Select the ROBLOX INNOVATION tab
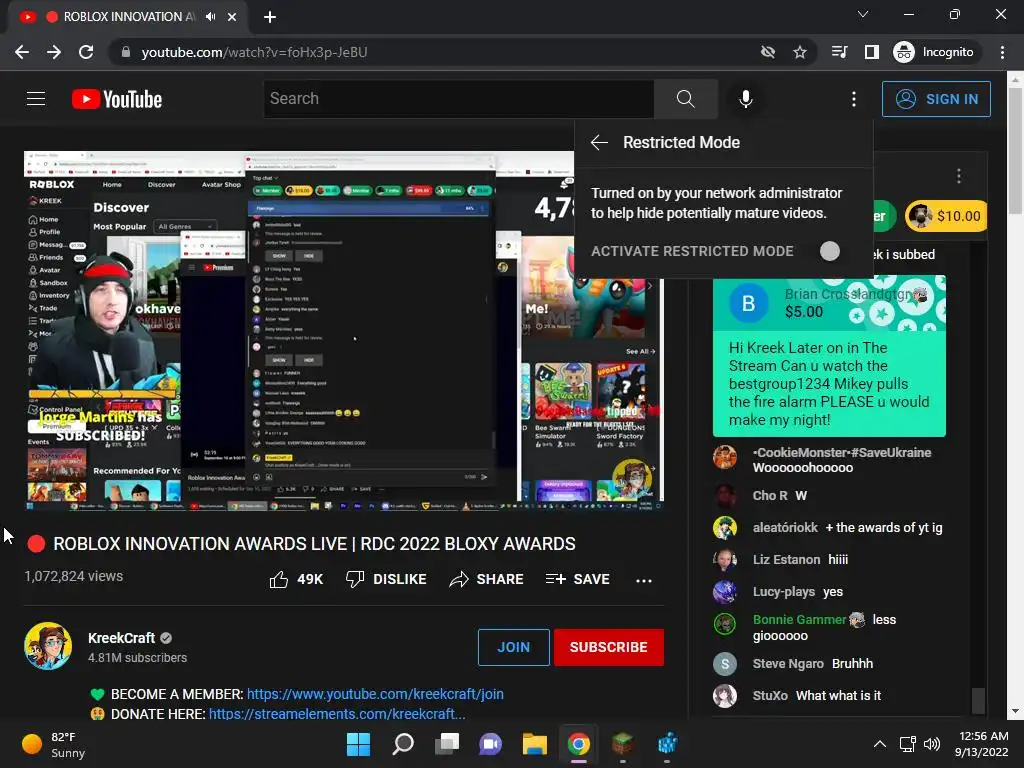The height and width of the screenshot is (768, 1024). 127,17
